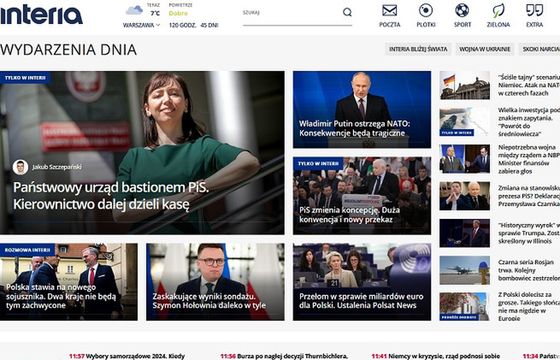Open 11:41 Niemcy w kryzysie ticker item
The height and width of the screenshot is (360, 560).
pyautogui.click(x=436, y=356)
